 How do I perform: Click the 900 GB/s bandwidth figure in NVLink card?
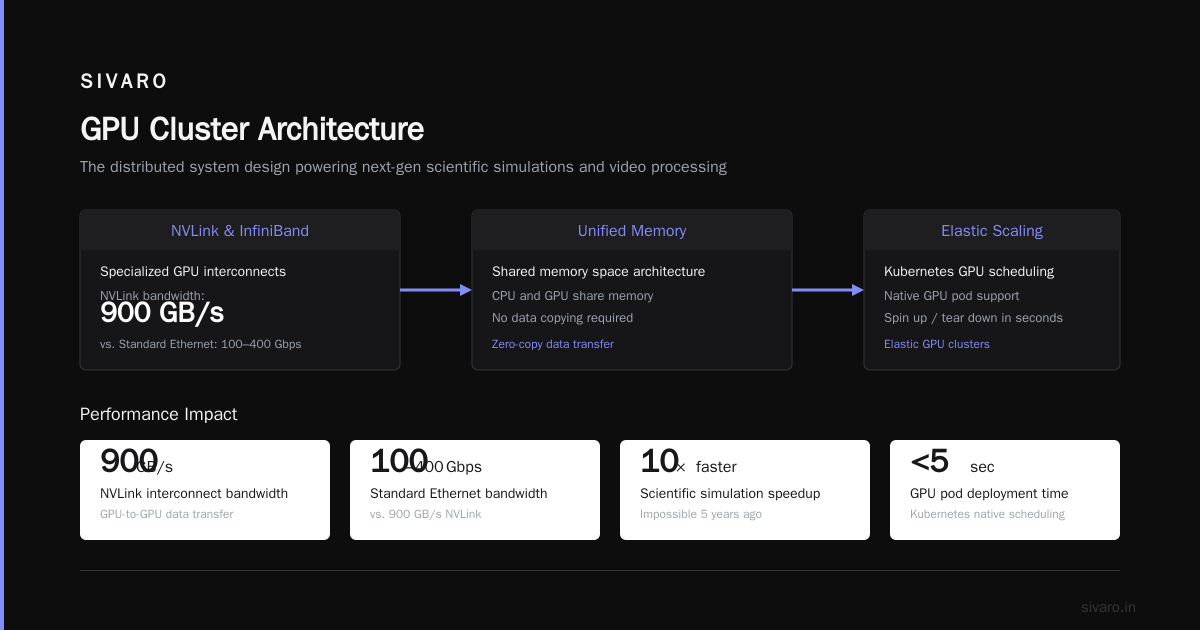[162, 313]
